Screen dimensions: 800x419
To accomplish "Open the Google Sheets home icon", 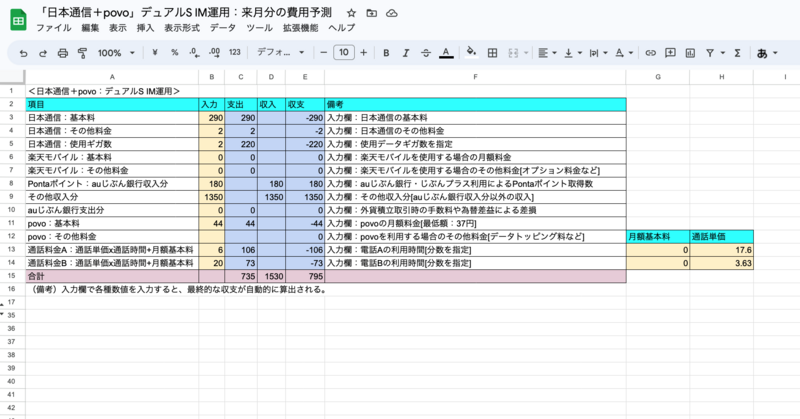I will point(18,20).
